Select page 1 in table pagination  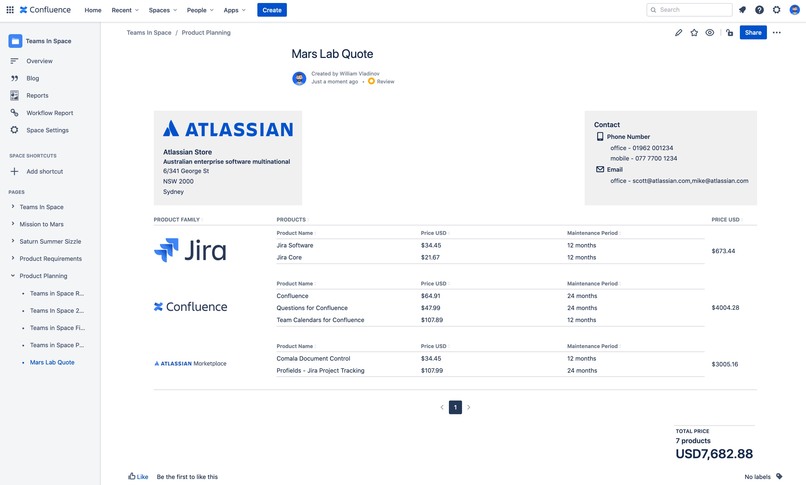(455, 407)
